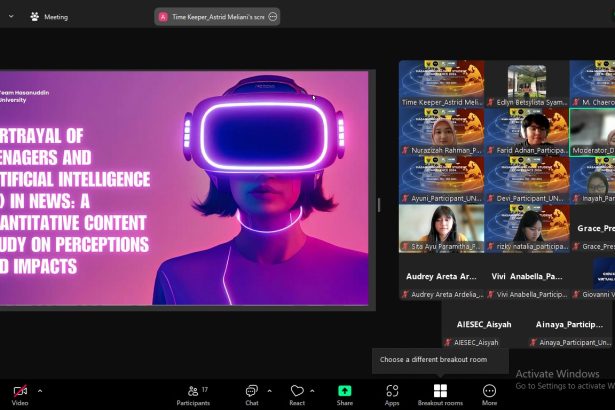Click the Audrey Areta participant tile

tap(441, 276)
